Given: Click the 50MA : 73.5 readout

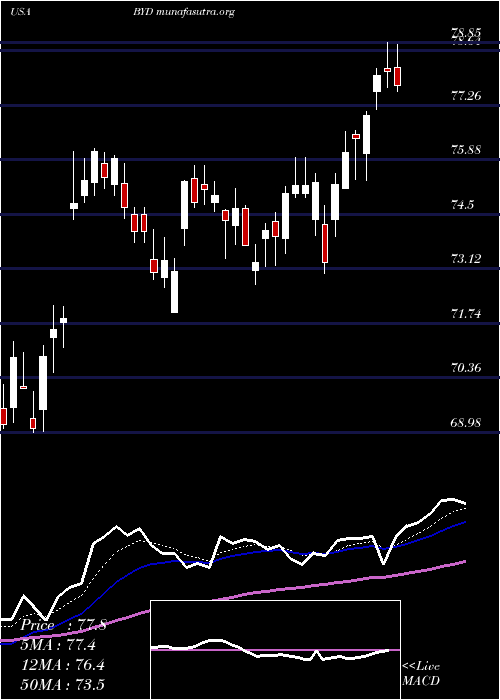Looking at the screenshot, I should tap(62, 684).
